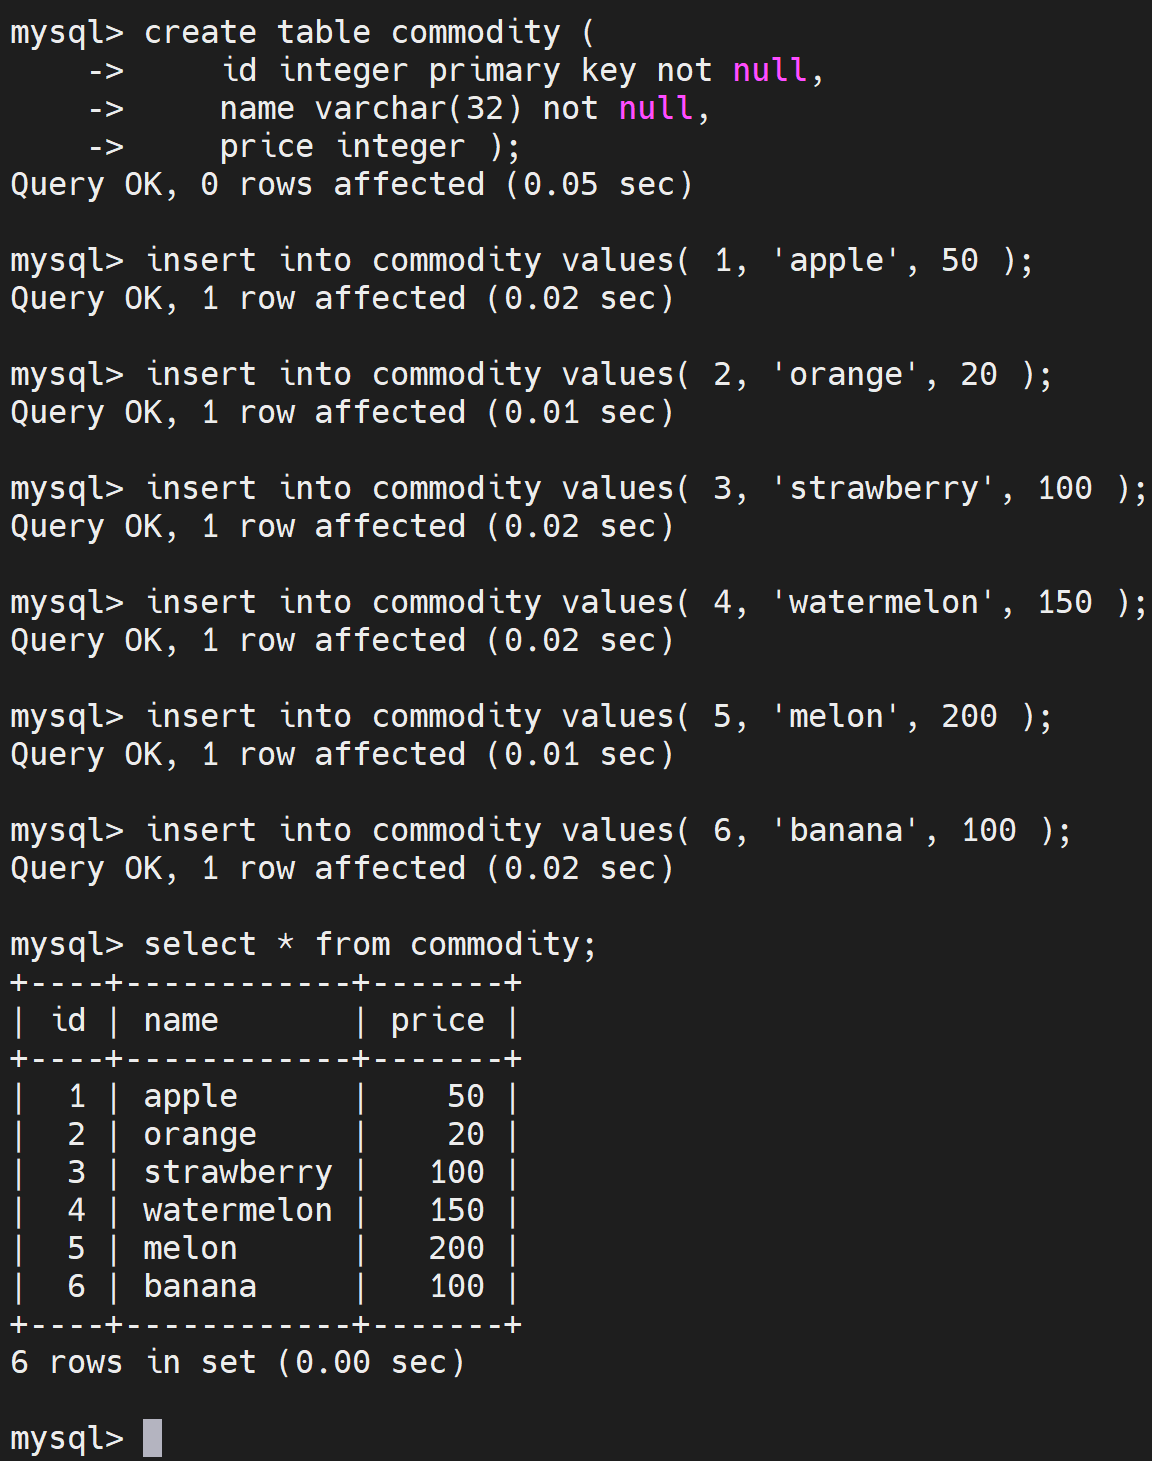Click the terminal cursor at the last mysql prompt
Viewport: 1152px width, 1461px height.
[152, 1438]
